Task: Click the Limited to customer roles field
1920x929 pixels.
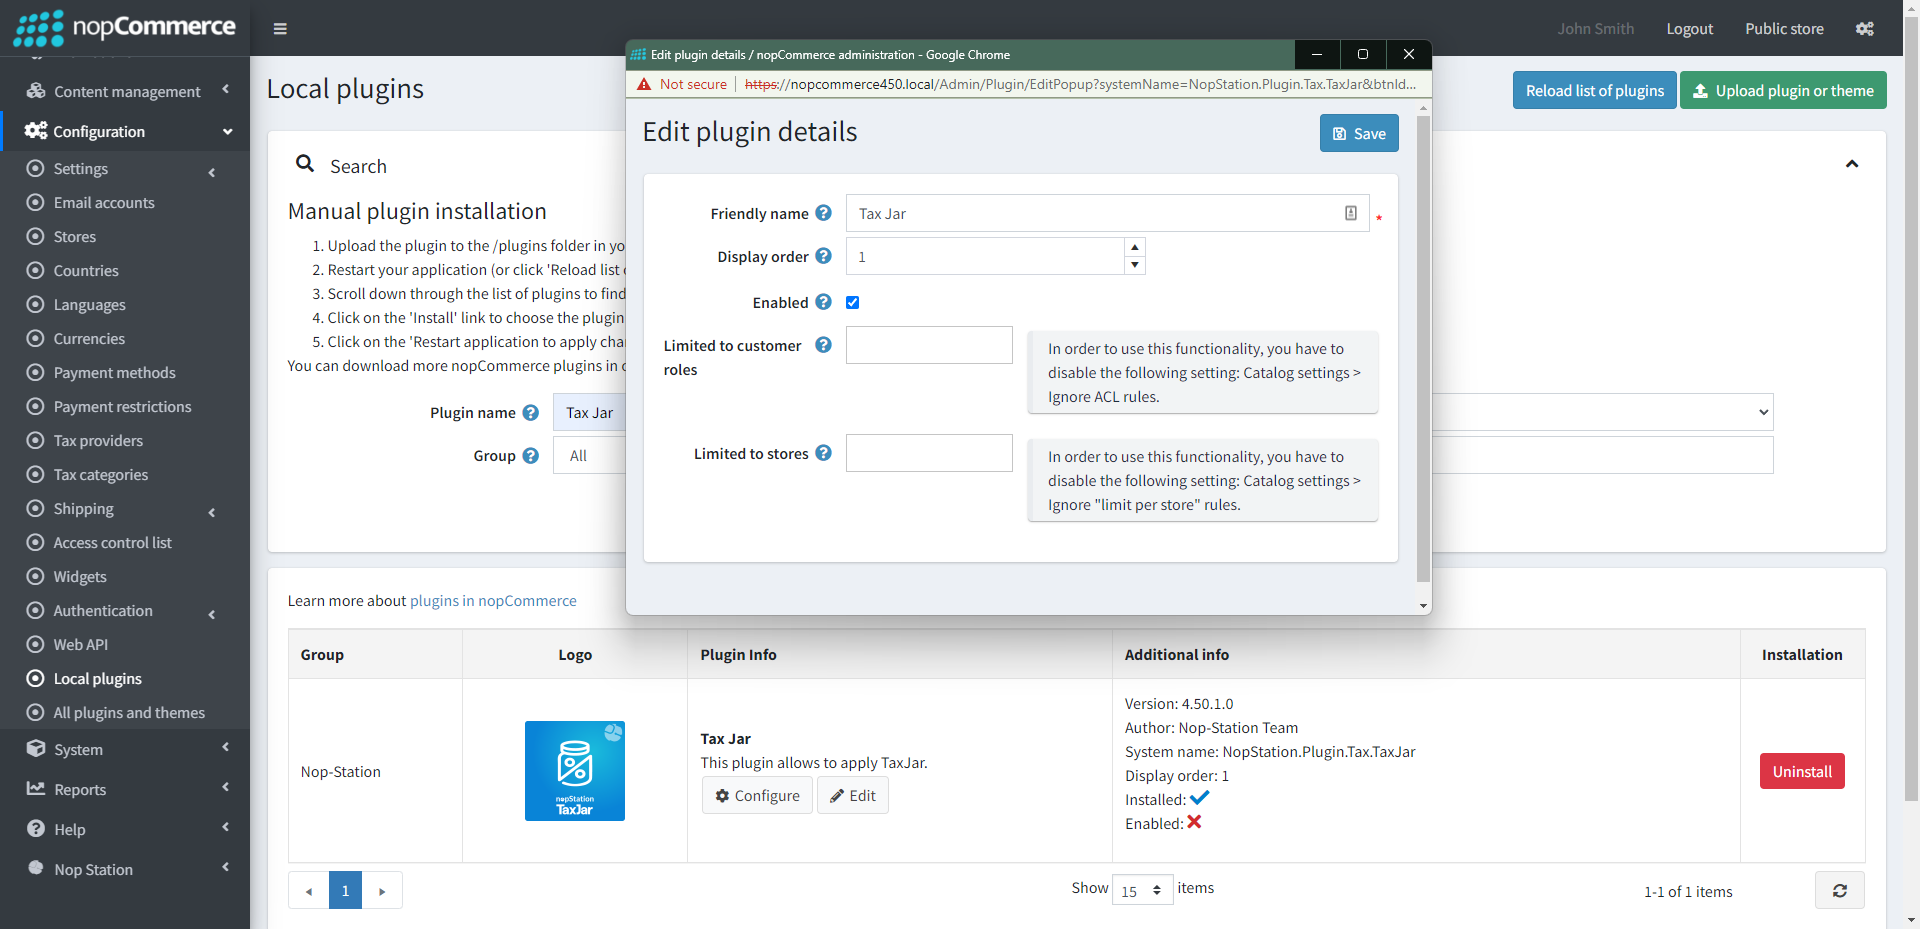Action: pyautogui.click(x=929, y=345)
